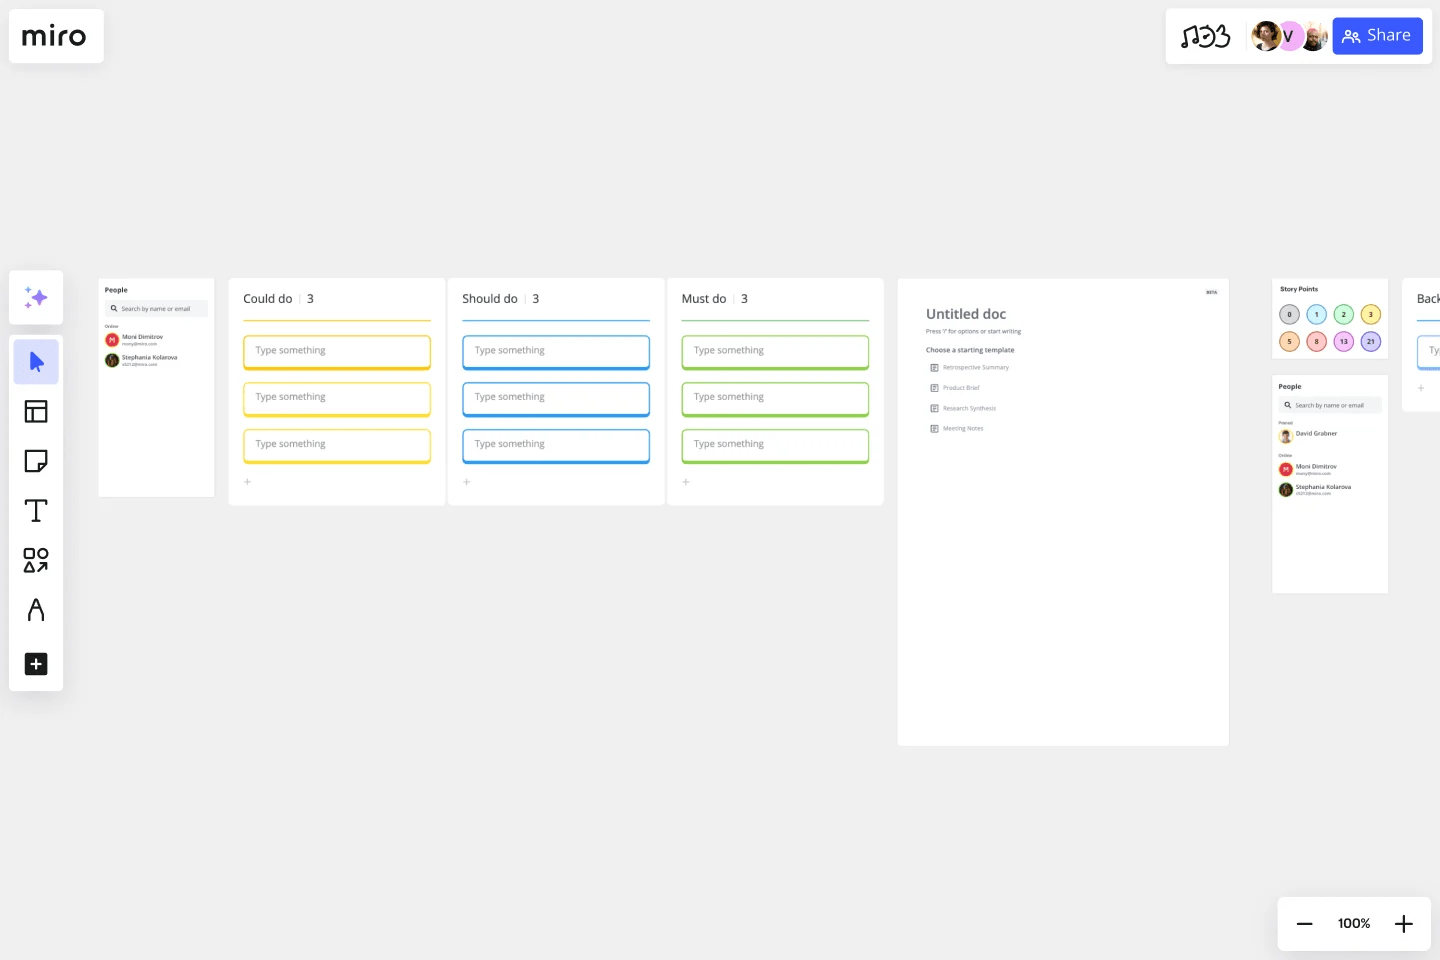Select story point chip 8
This screenshot has height=960, width=1440.
(1316, 341)
